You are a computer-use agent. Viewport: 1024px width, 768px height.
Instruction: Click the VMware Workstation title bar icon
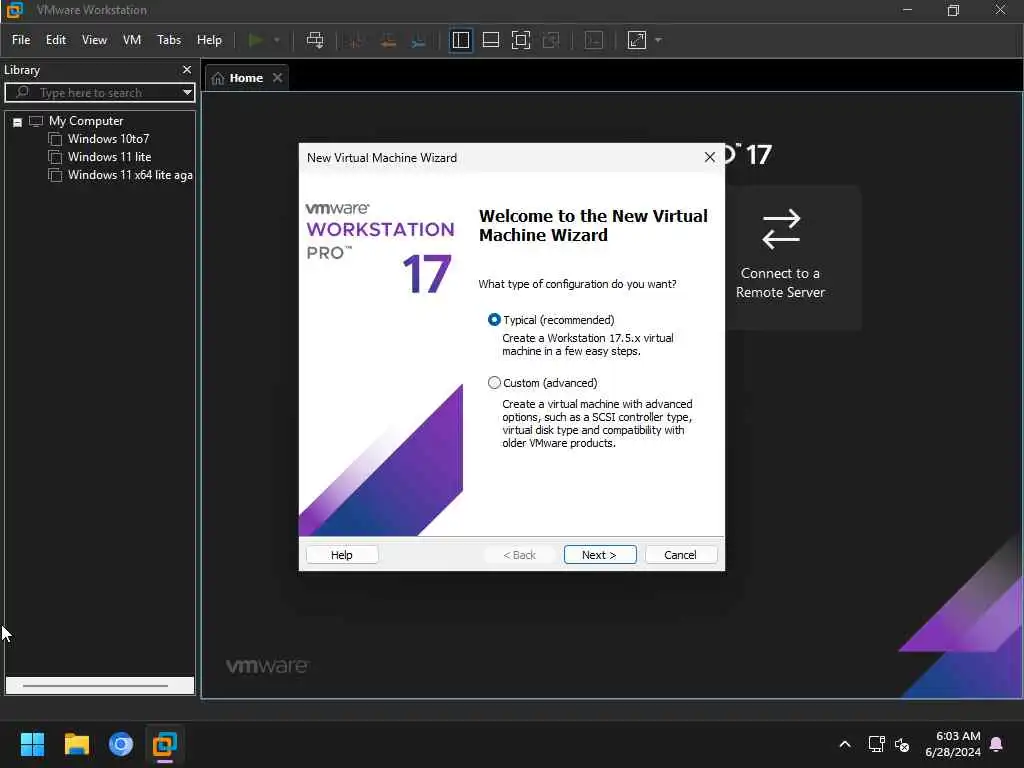pos(14,10)
